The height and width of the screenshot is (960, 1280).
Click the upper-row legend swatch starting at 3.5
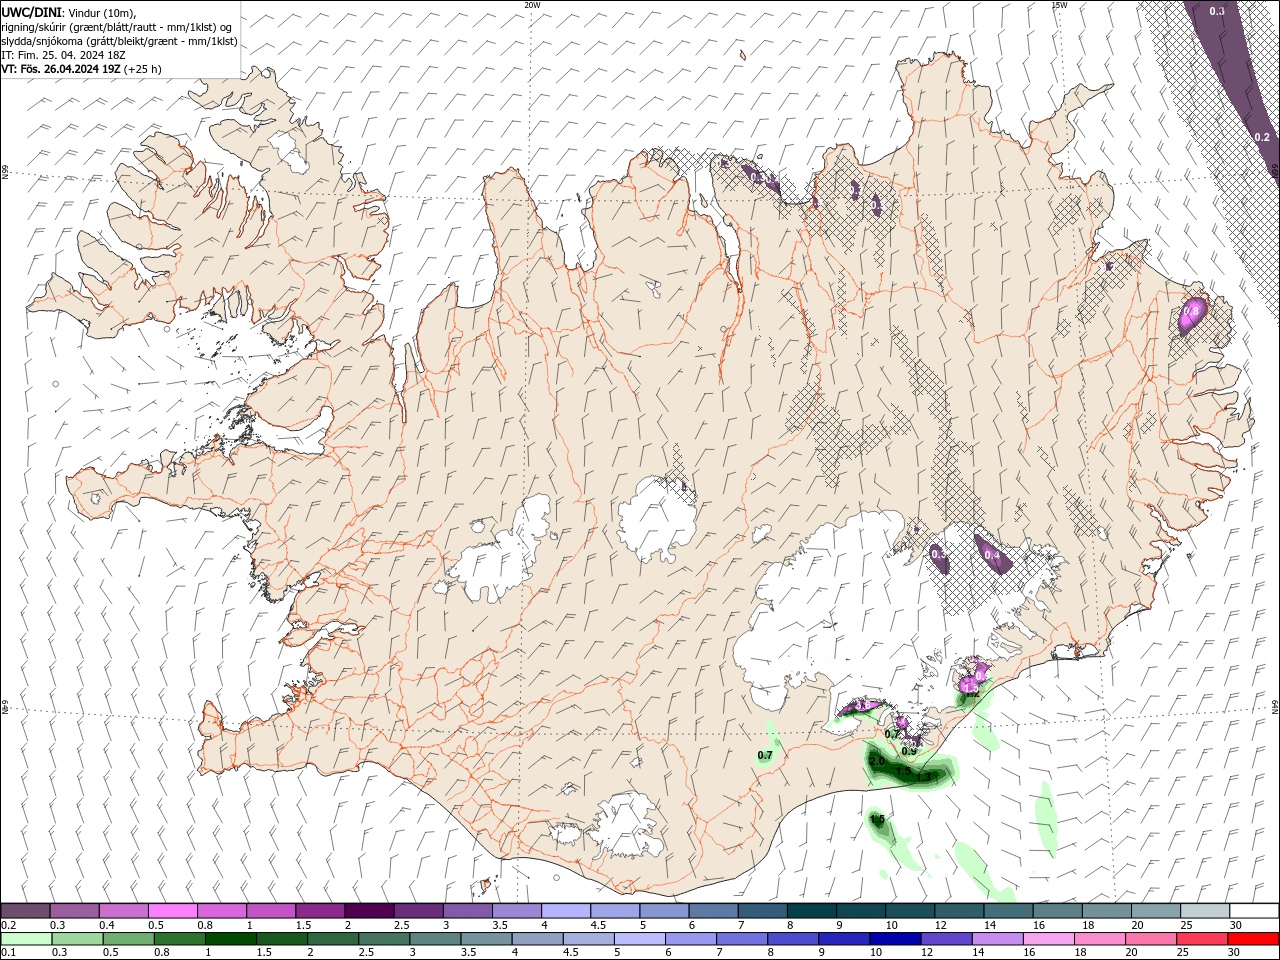516,910
